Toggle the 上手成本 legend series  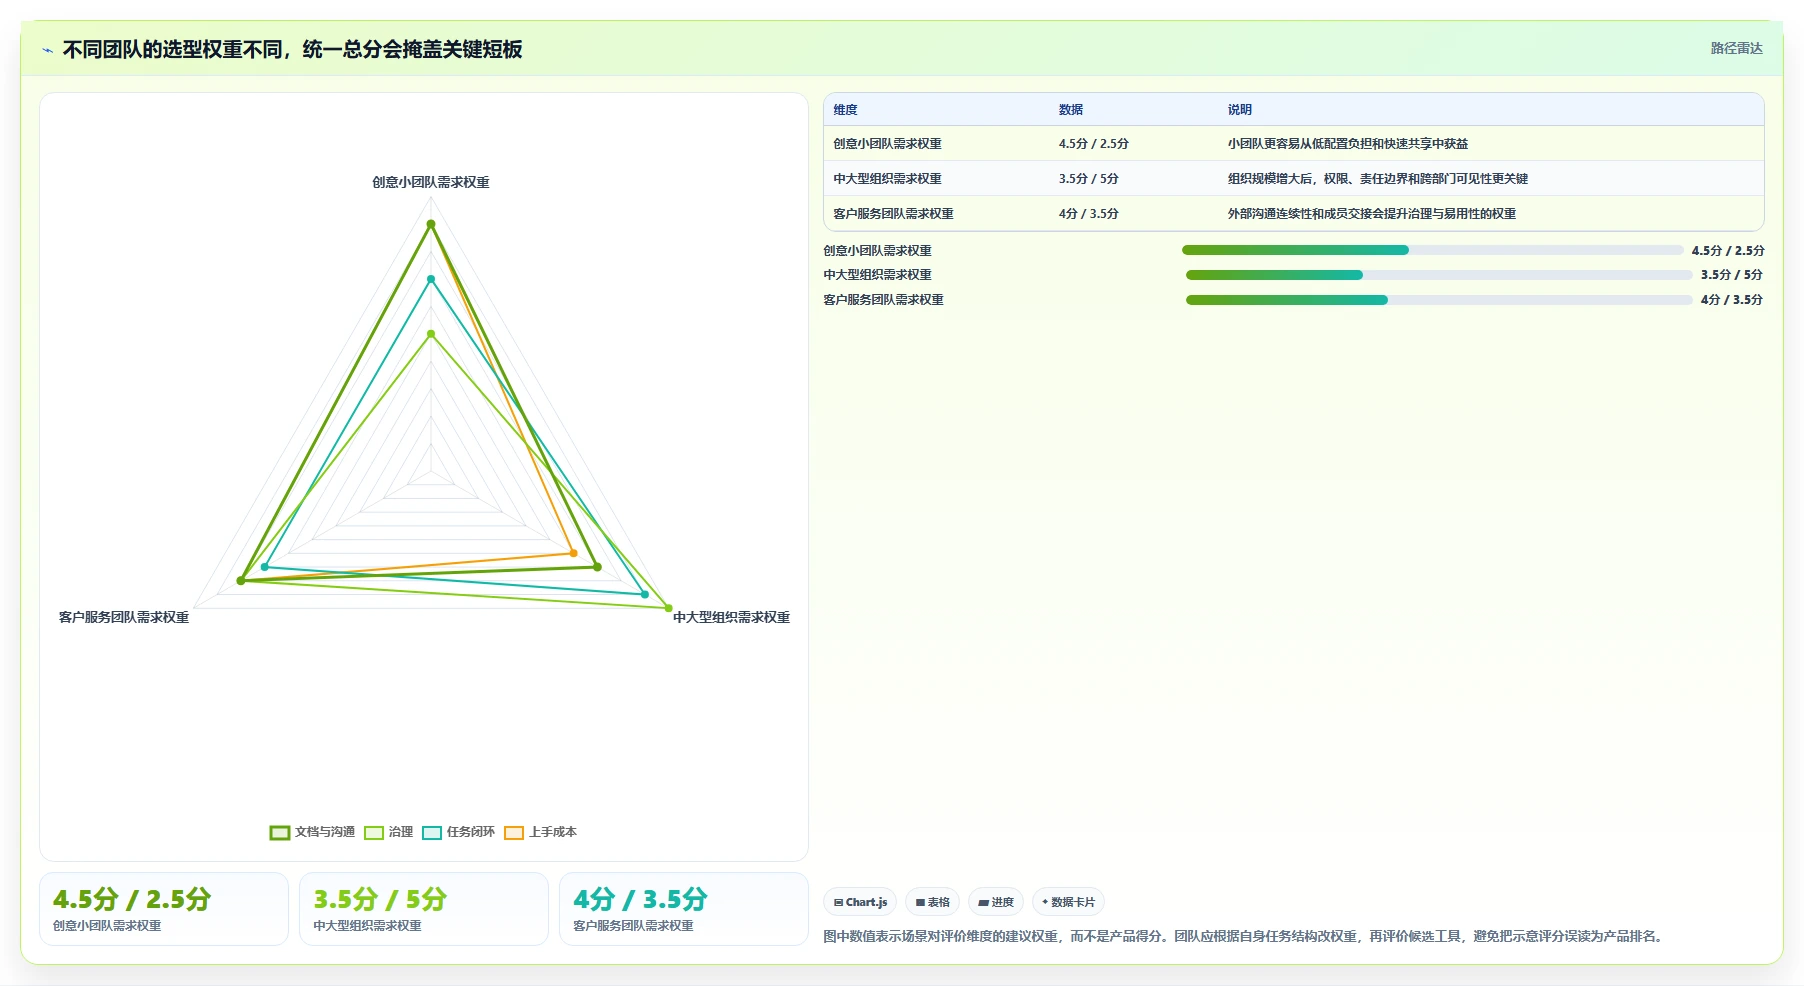(541, 832)
